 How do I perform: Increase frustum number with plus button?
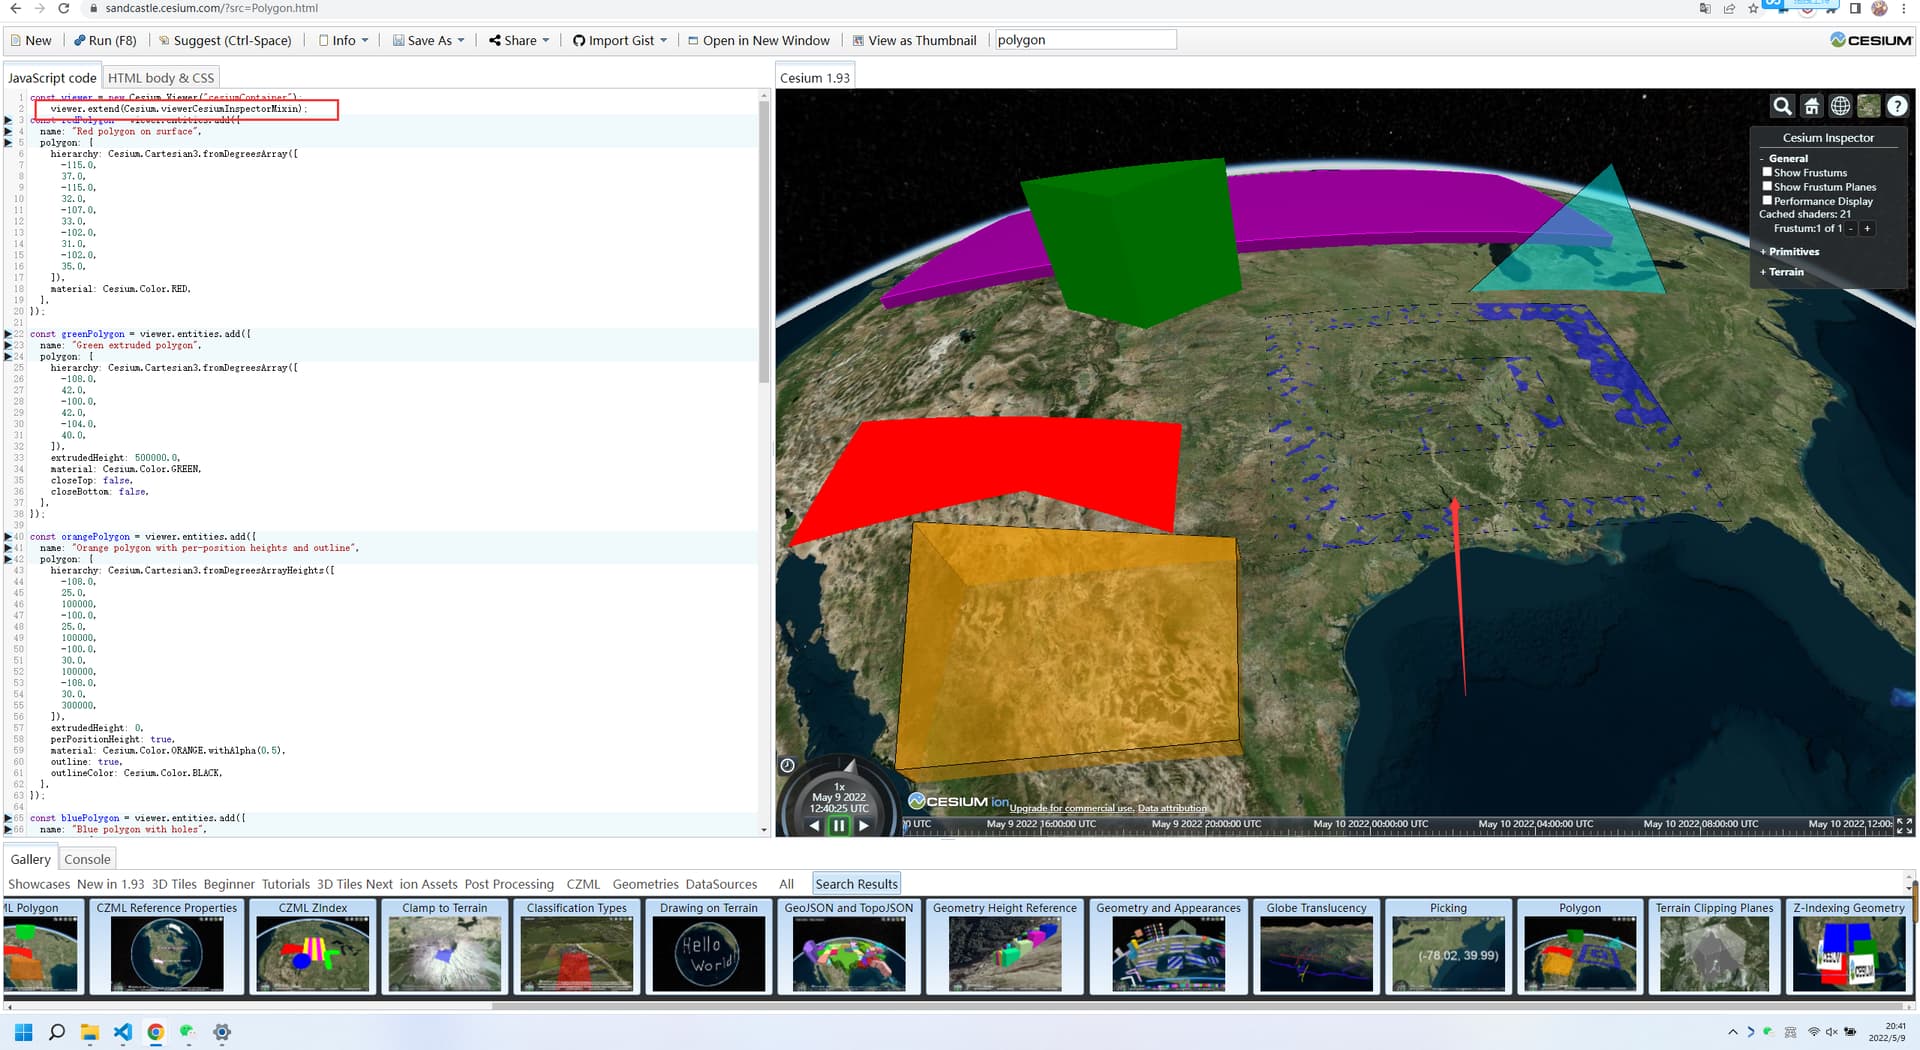point(1866,228)
